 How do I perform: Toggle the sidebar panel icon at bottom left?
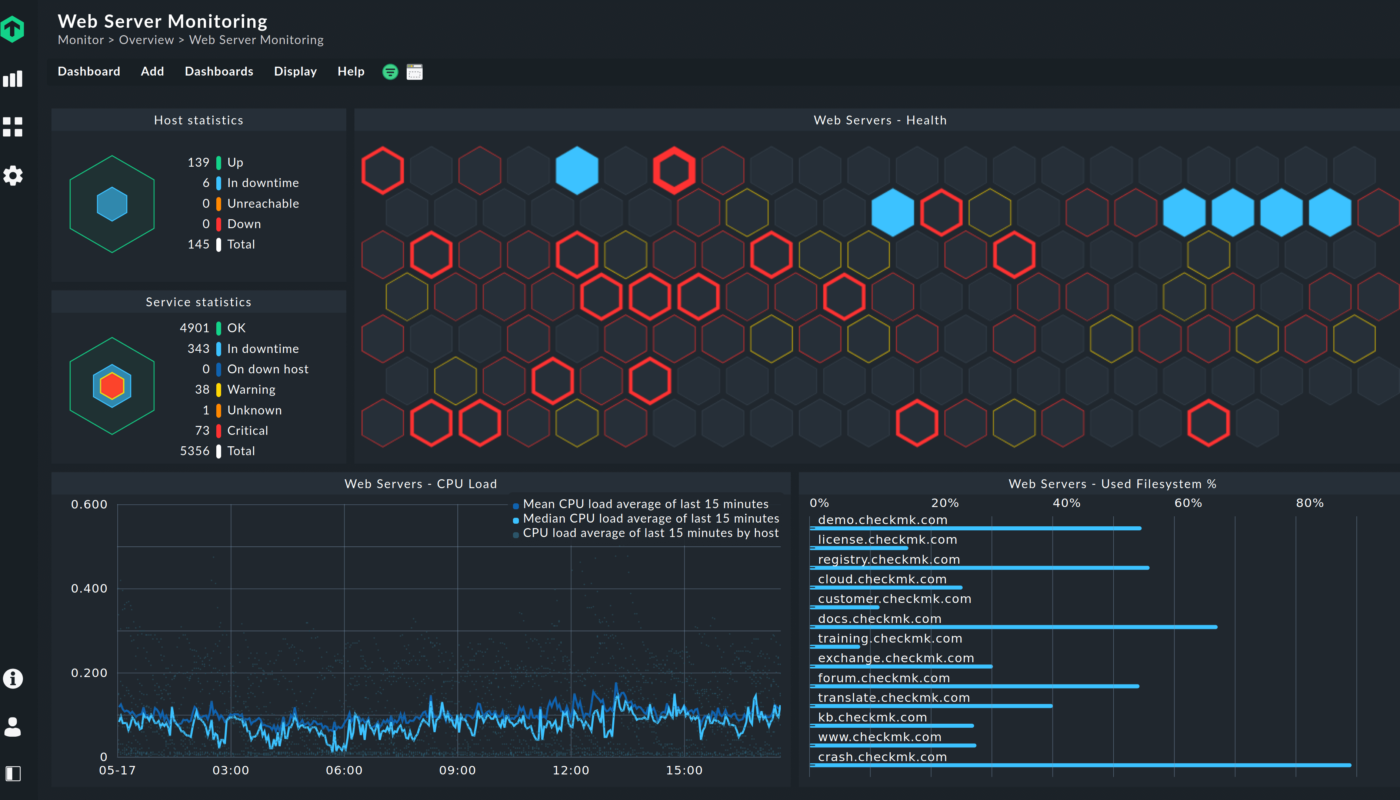coord(12,773)
